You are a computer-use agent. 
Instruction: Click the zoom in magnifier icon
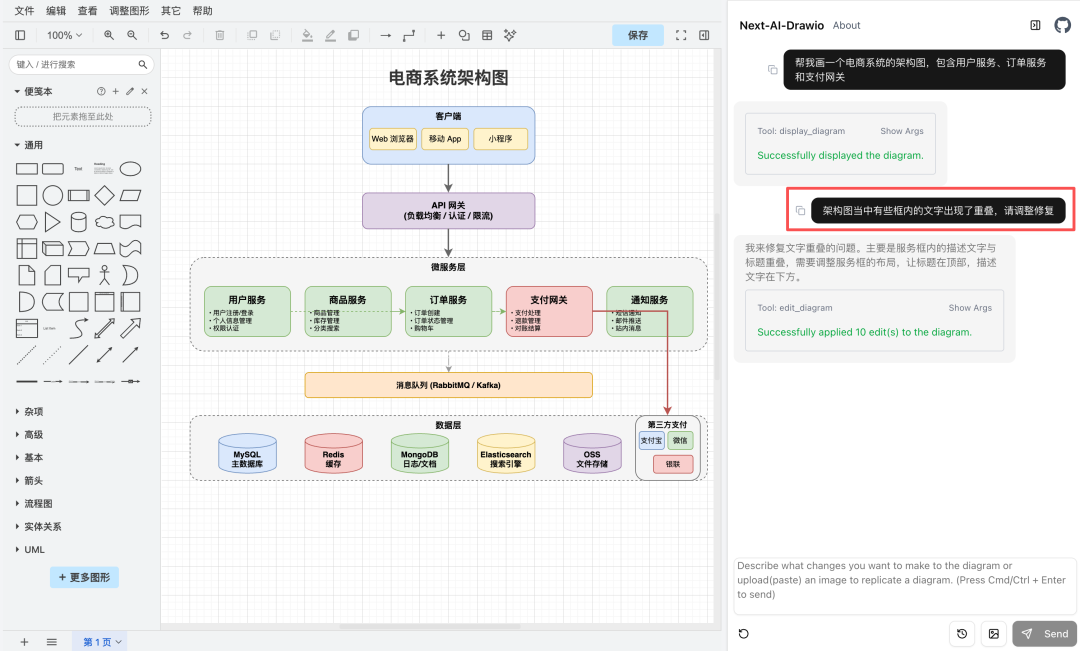[109, 35]
